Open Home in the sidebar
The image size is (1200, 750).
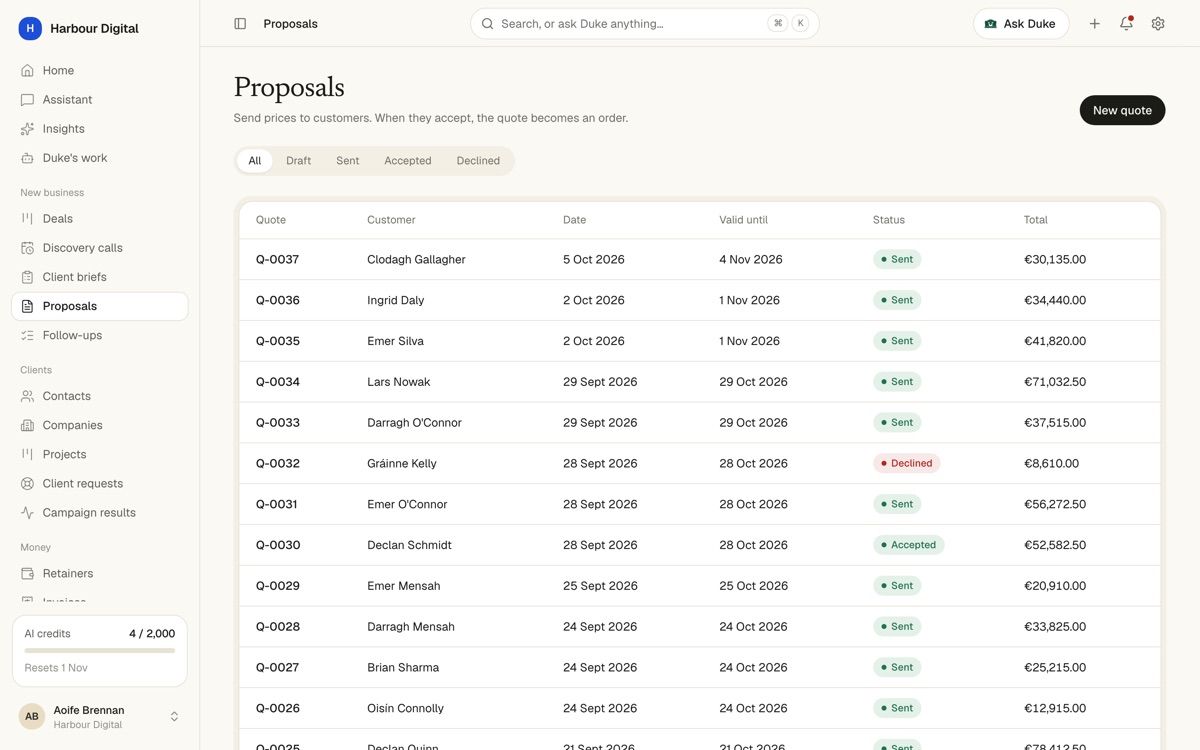(100, 70)
